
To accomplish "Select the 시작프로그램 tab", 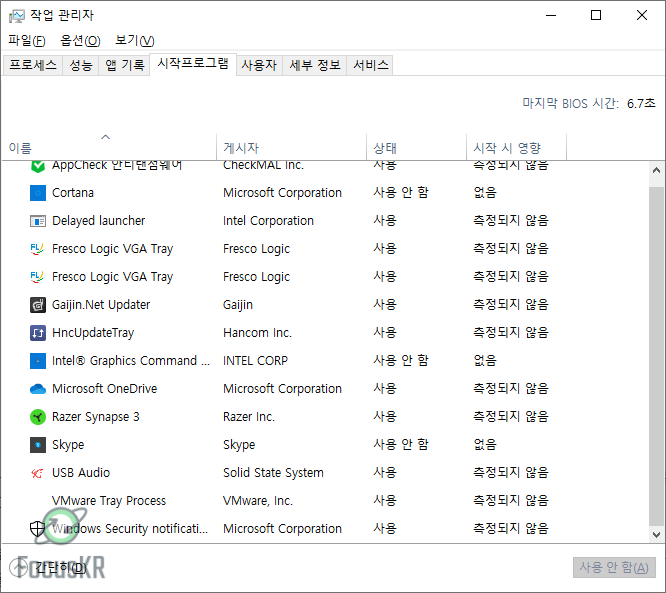I will 193,64.
